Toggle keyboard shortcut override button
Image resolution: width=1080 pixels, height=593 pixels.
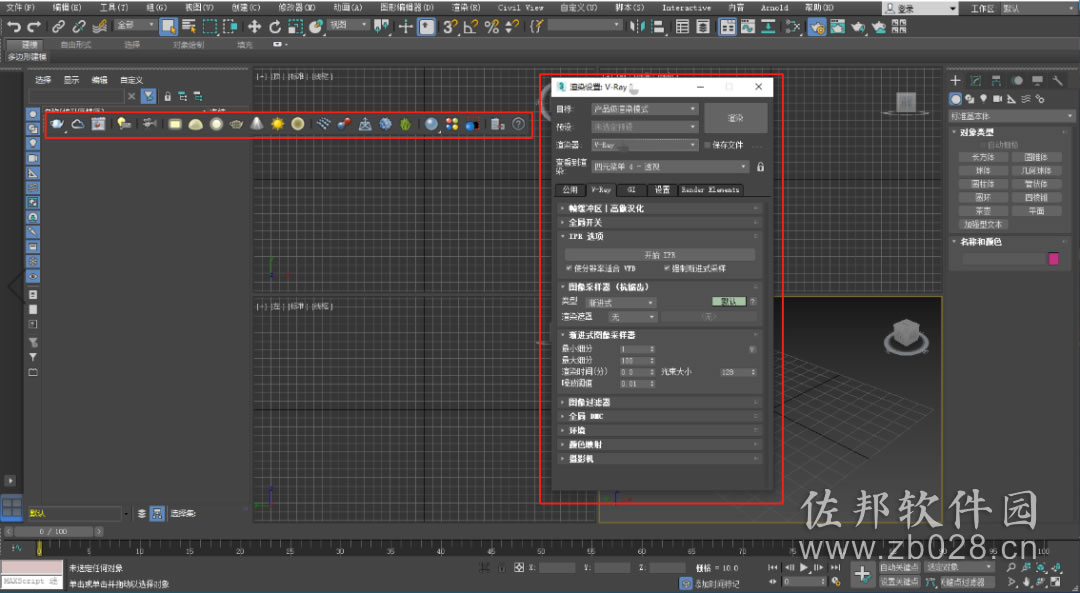click(427, 27)
